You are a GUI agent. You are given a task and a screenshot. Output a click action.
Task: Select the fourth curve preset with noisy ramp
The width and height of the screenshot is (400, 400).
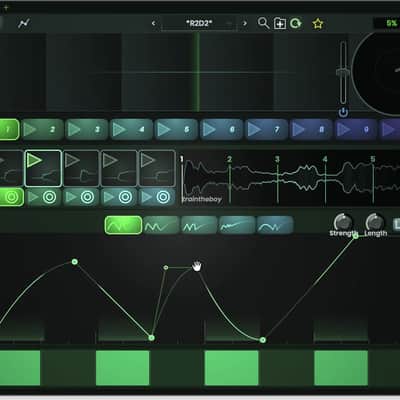click(237, 225)
